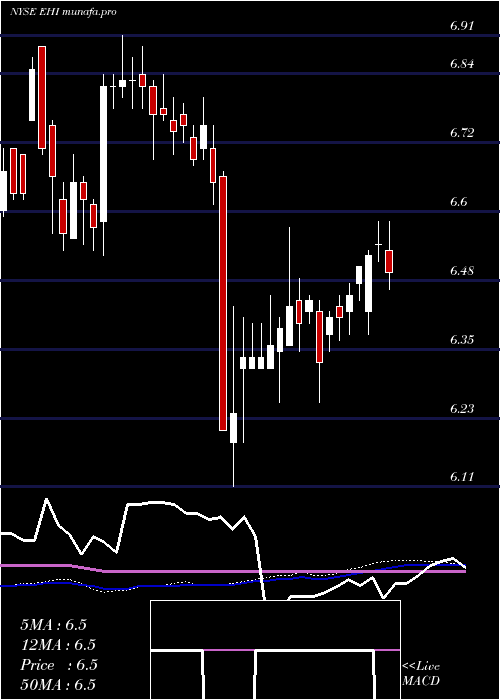The image size is (500, 700).
Task: Click the '50MA : 6.5' indicator text
Action: [x=58, y=685]
